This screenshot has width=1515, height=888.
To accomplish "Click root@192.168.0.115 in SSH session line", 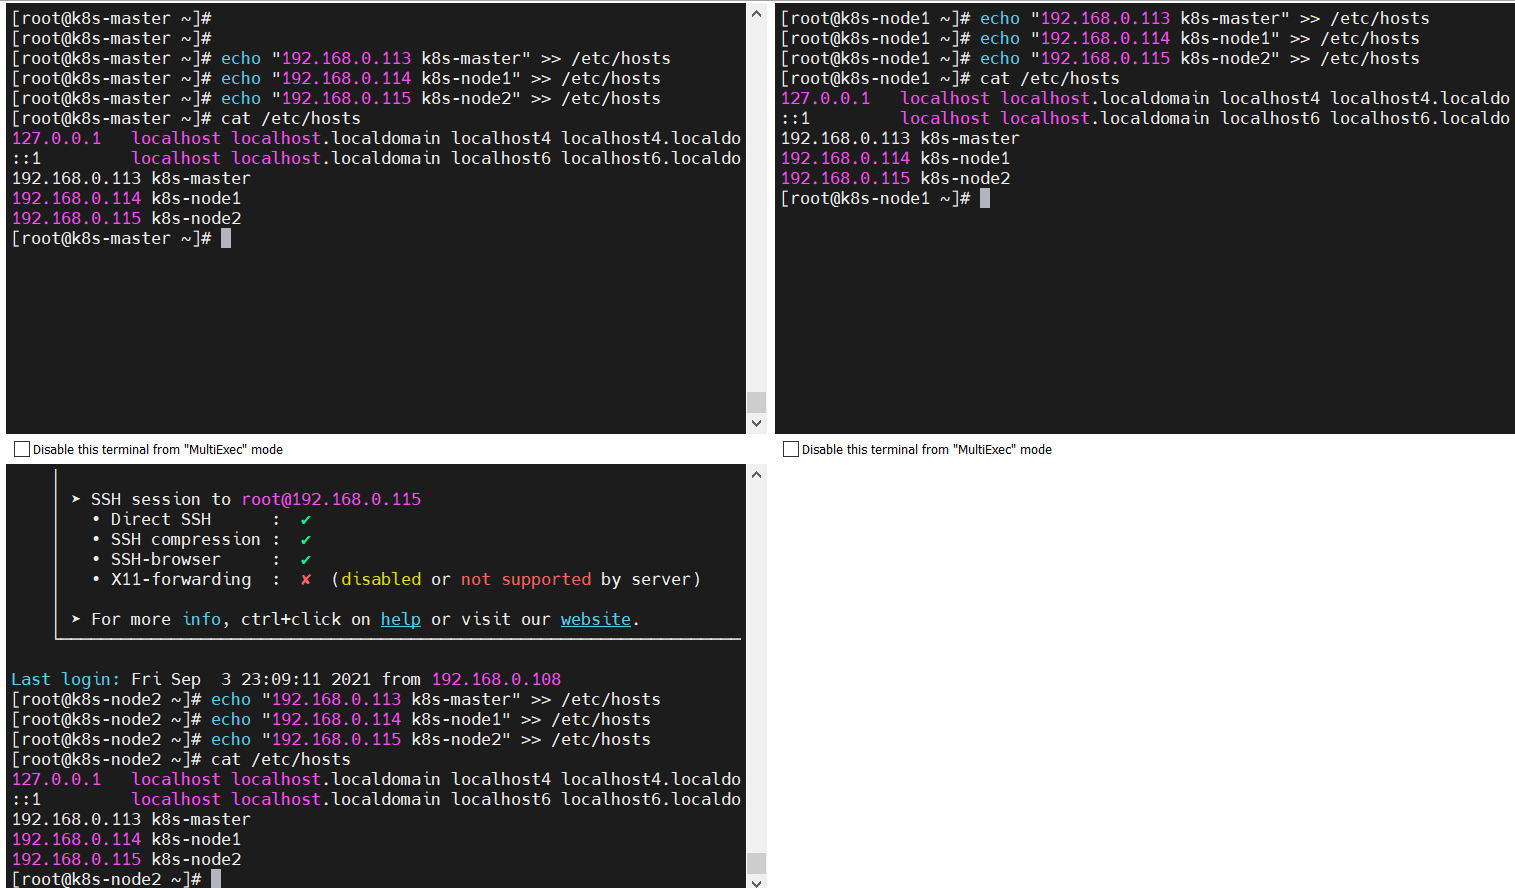I will 331,499.
